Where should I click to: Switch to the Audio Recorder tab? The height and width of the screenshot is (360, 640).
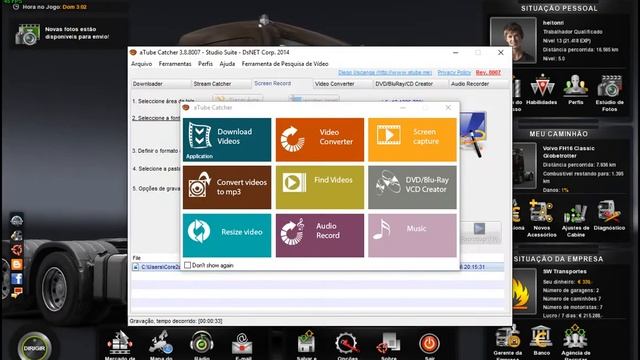point(478,84)
